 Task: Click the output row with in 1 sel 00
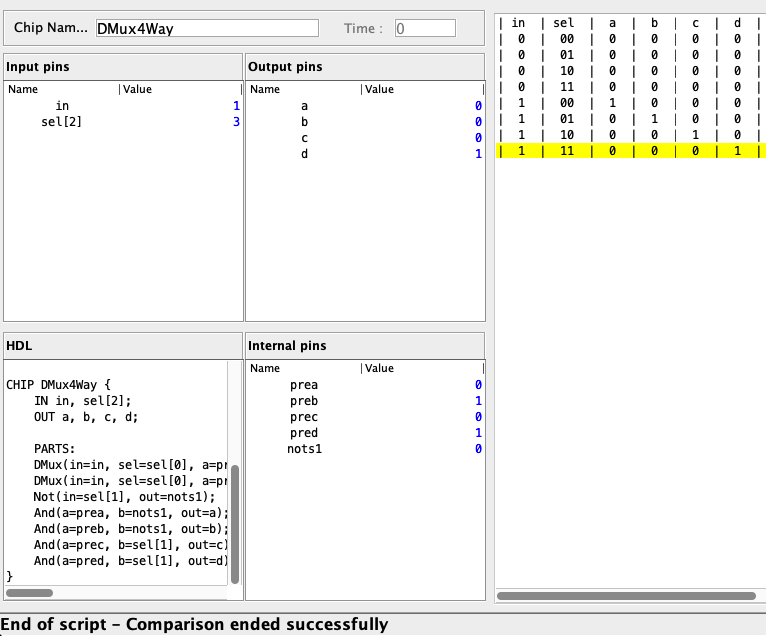(x=631, y=103)
